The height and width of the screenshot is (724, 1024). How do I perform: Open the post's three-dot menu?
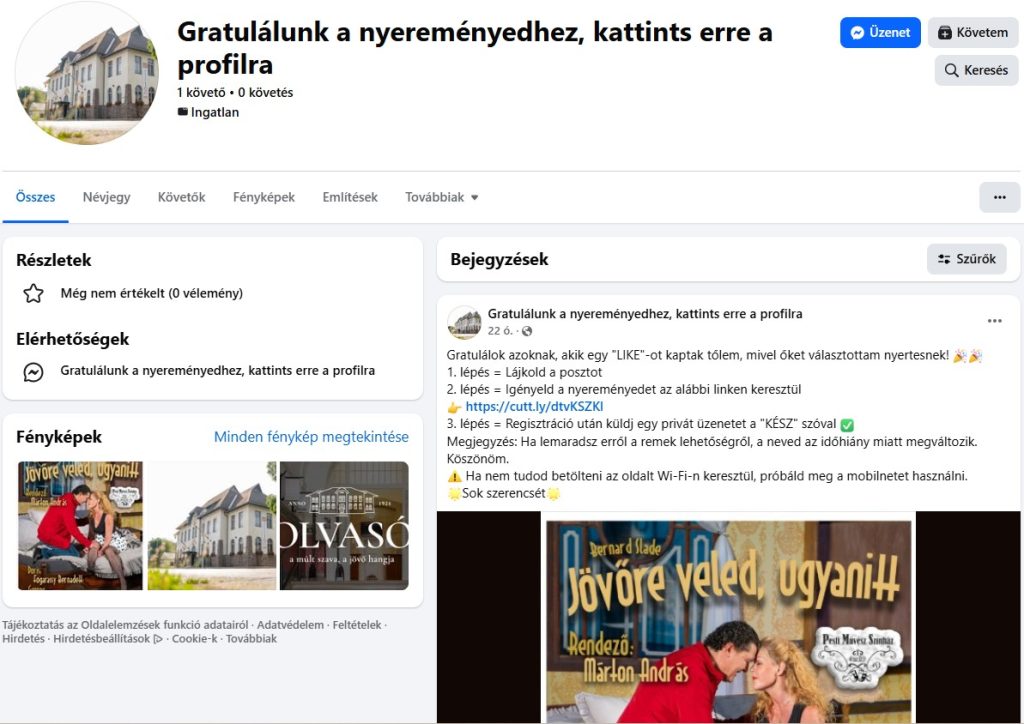[994, 321]
